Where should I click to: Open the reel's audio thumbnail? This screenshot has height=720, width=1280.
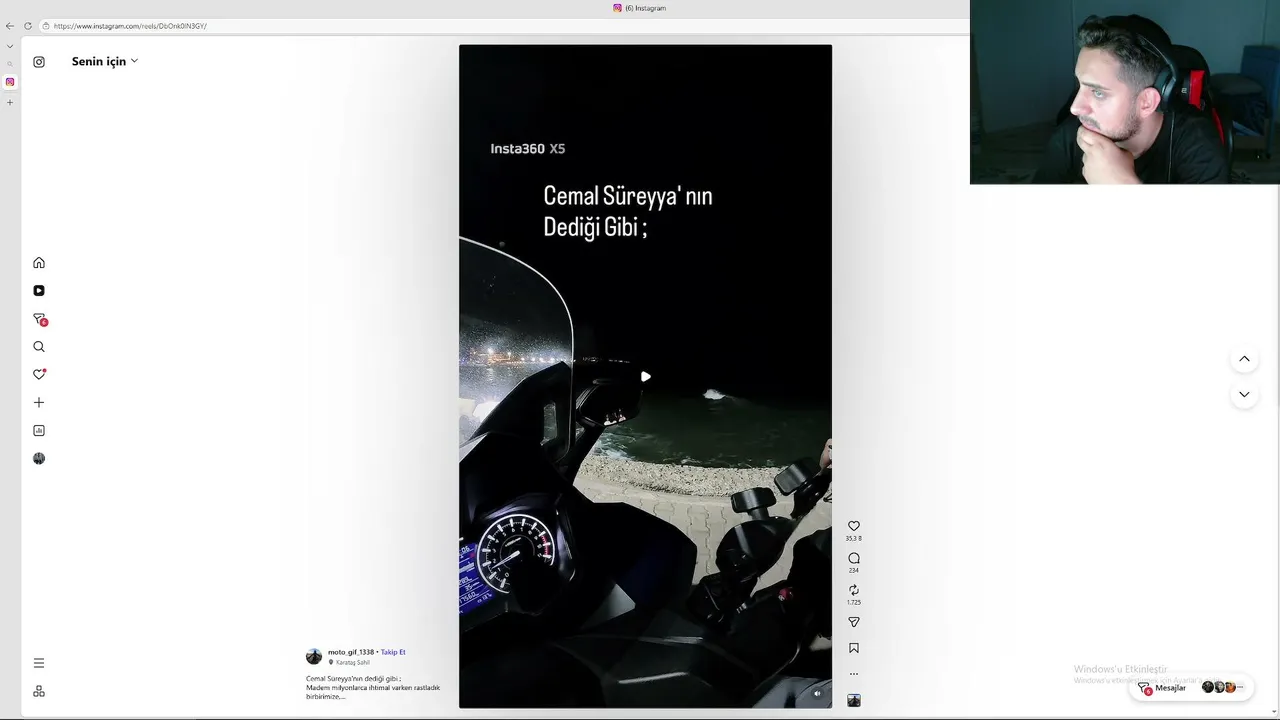854,701
